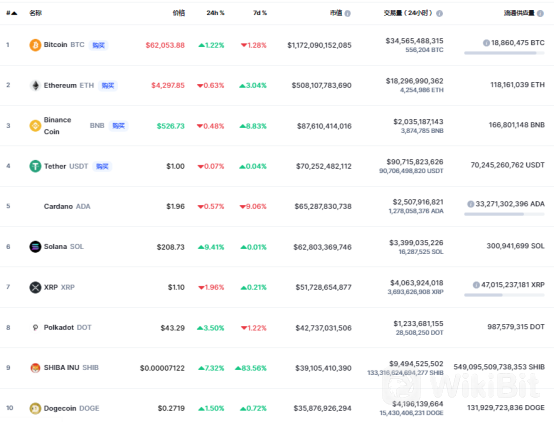The height and width of the screenshot is (422, 554).
Task: Click the Dogecoin logo icon
Action: [35, 408]
